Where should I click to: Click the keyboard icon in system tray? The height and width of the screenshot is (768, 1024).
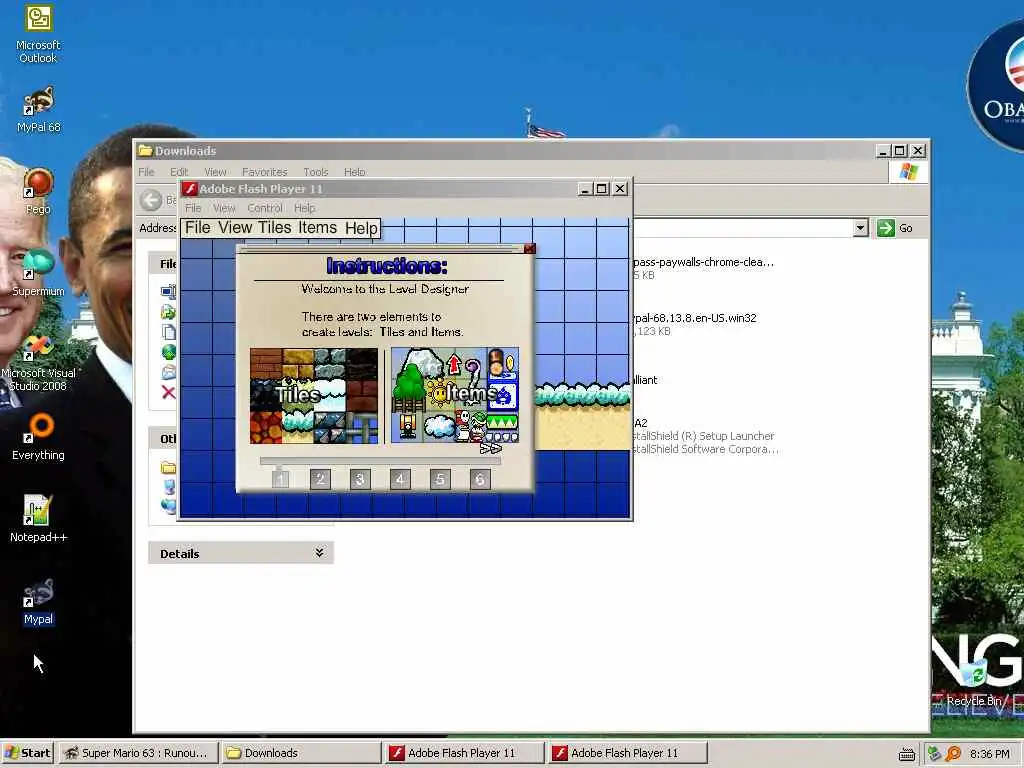906,754
